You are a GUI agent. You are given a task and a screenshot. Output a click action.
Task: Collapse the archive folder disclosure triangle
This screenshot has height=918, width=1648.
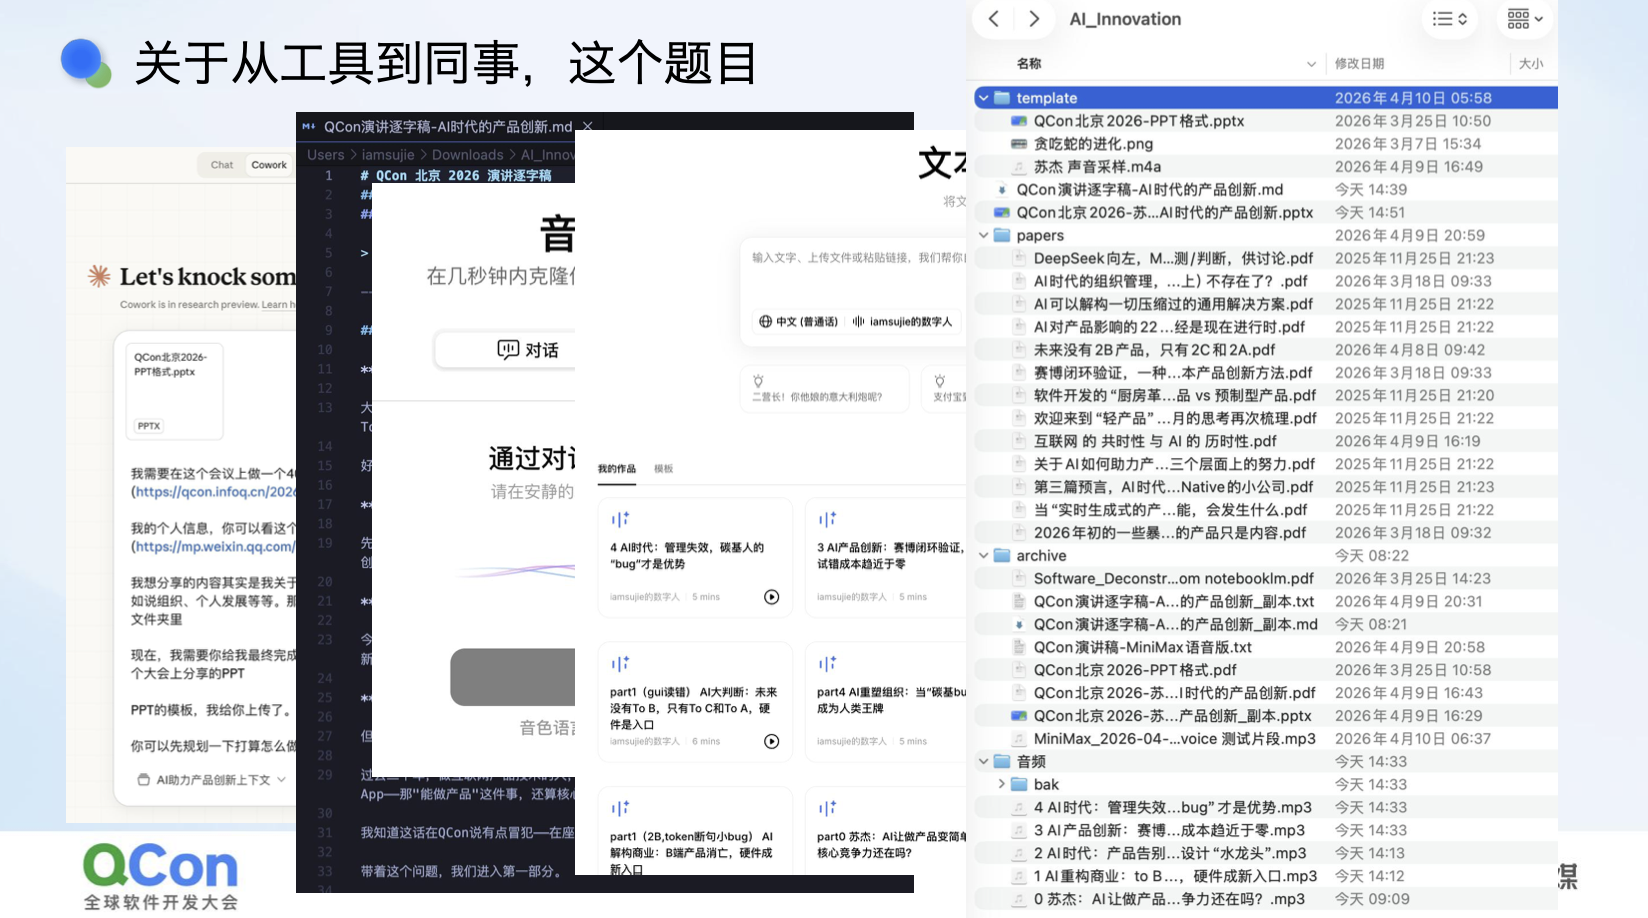click(x=983, y=556)
